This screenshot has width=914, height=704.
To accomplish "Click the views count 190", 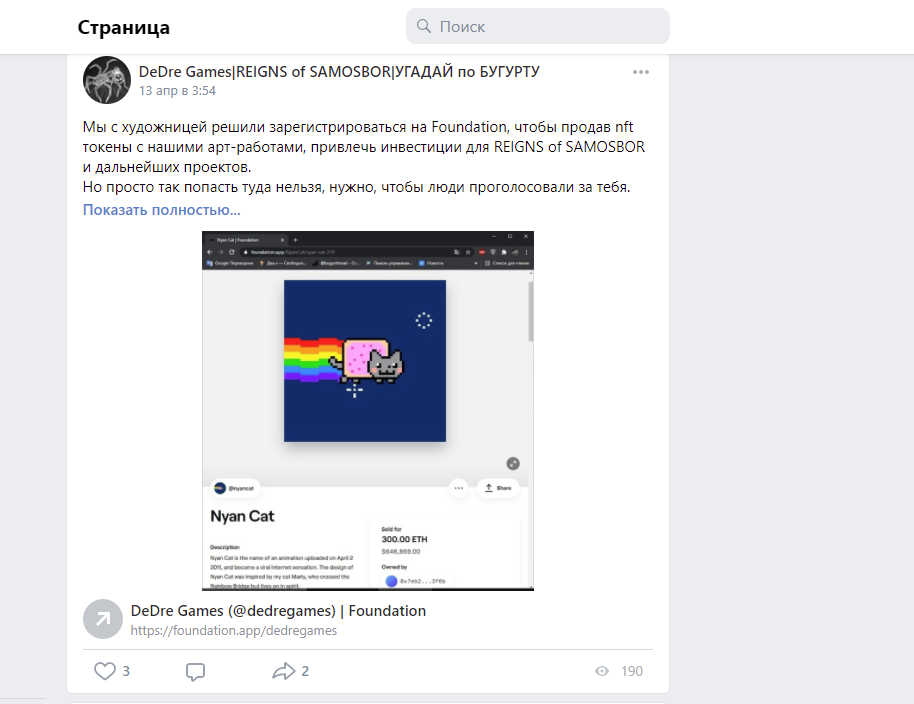I will point(632,671).
